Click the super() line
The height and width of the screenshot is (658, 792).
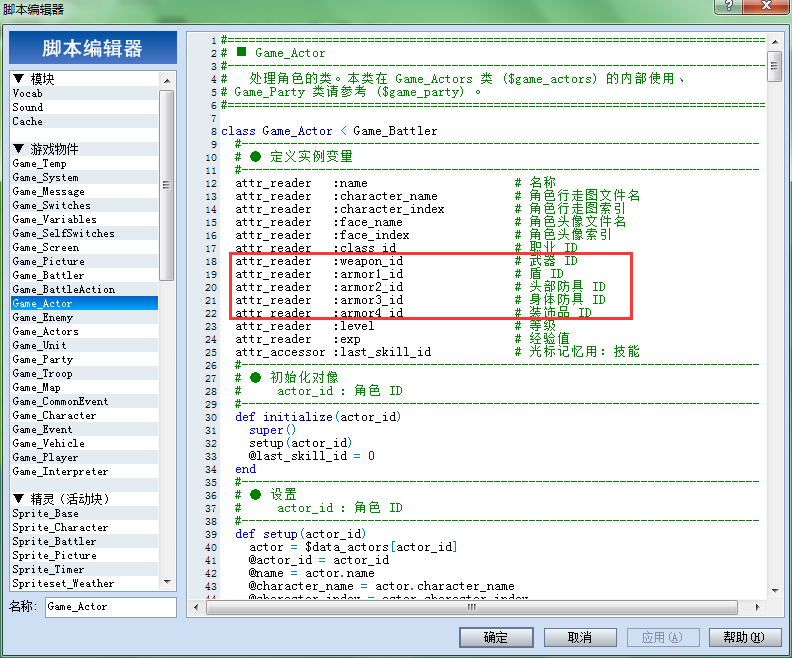pyautogui.click(x=272, y=430)
